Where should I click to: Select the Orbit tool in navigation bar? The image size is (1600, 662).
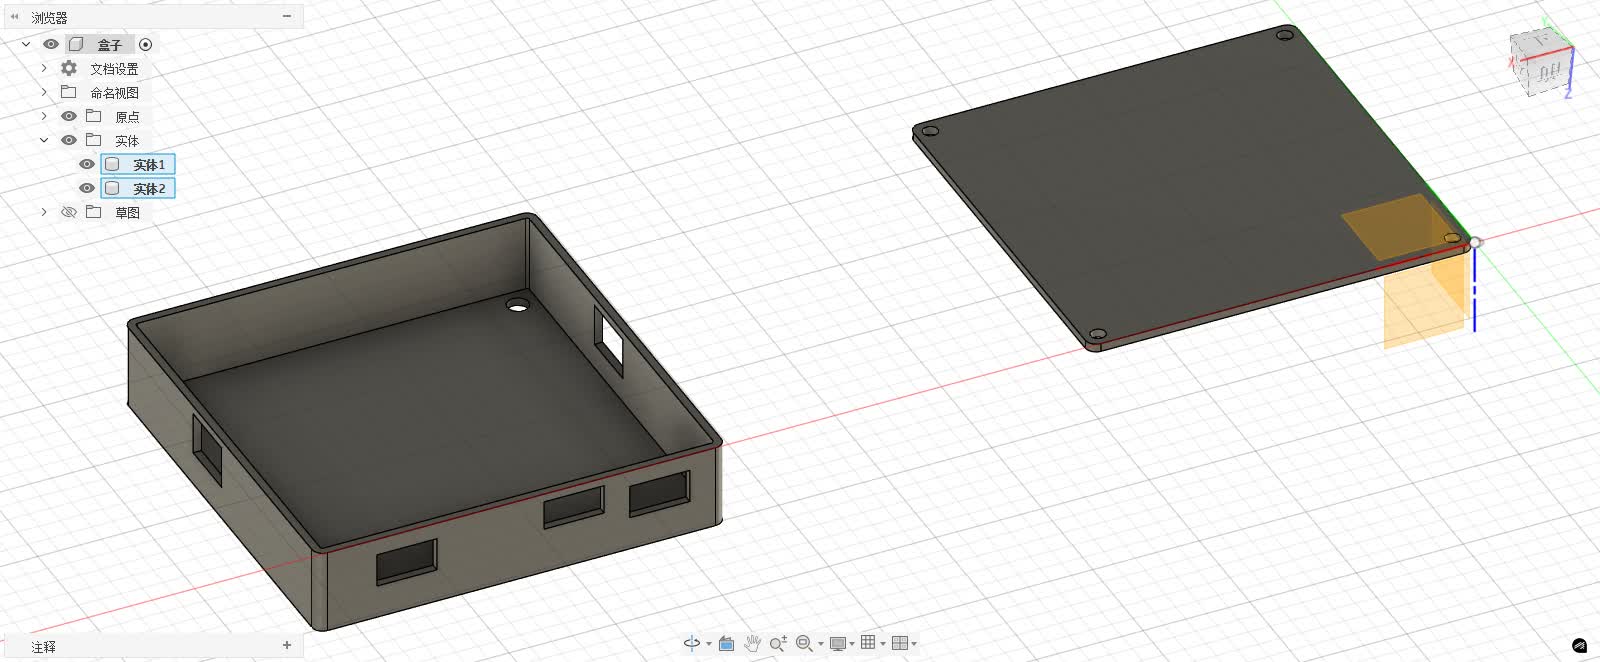tap(691, 643)
